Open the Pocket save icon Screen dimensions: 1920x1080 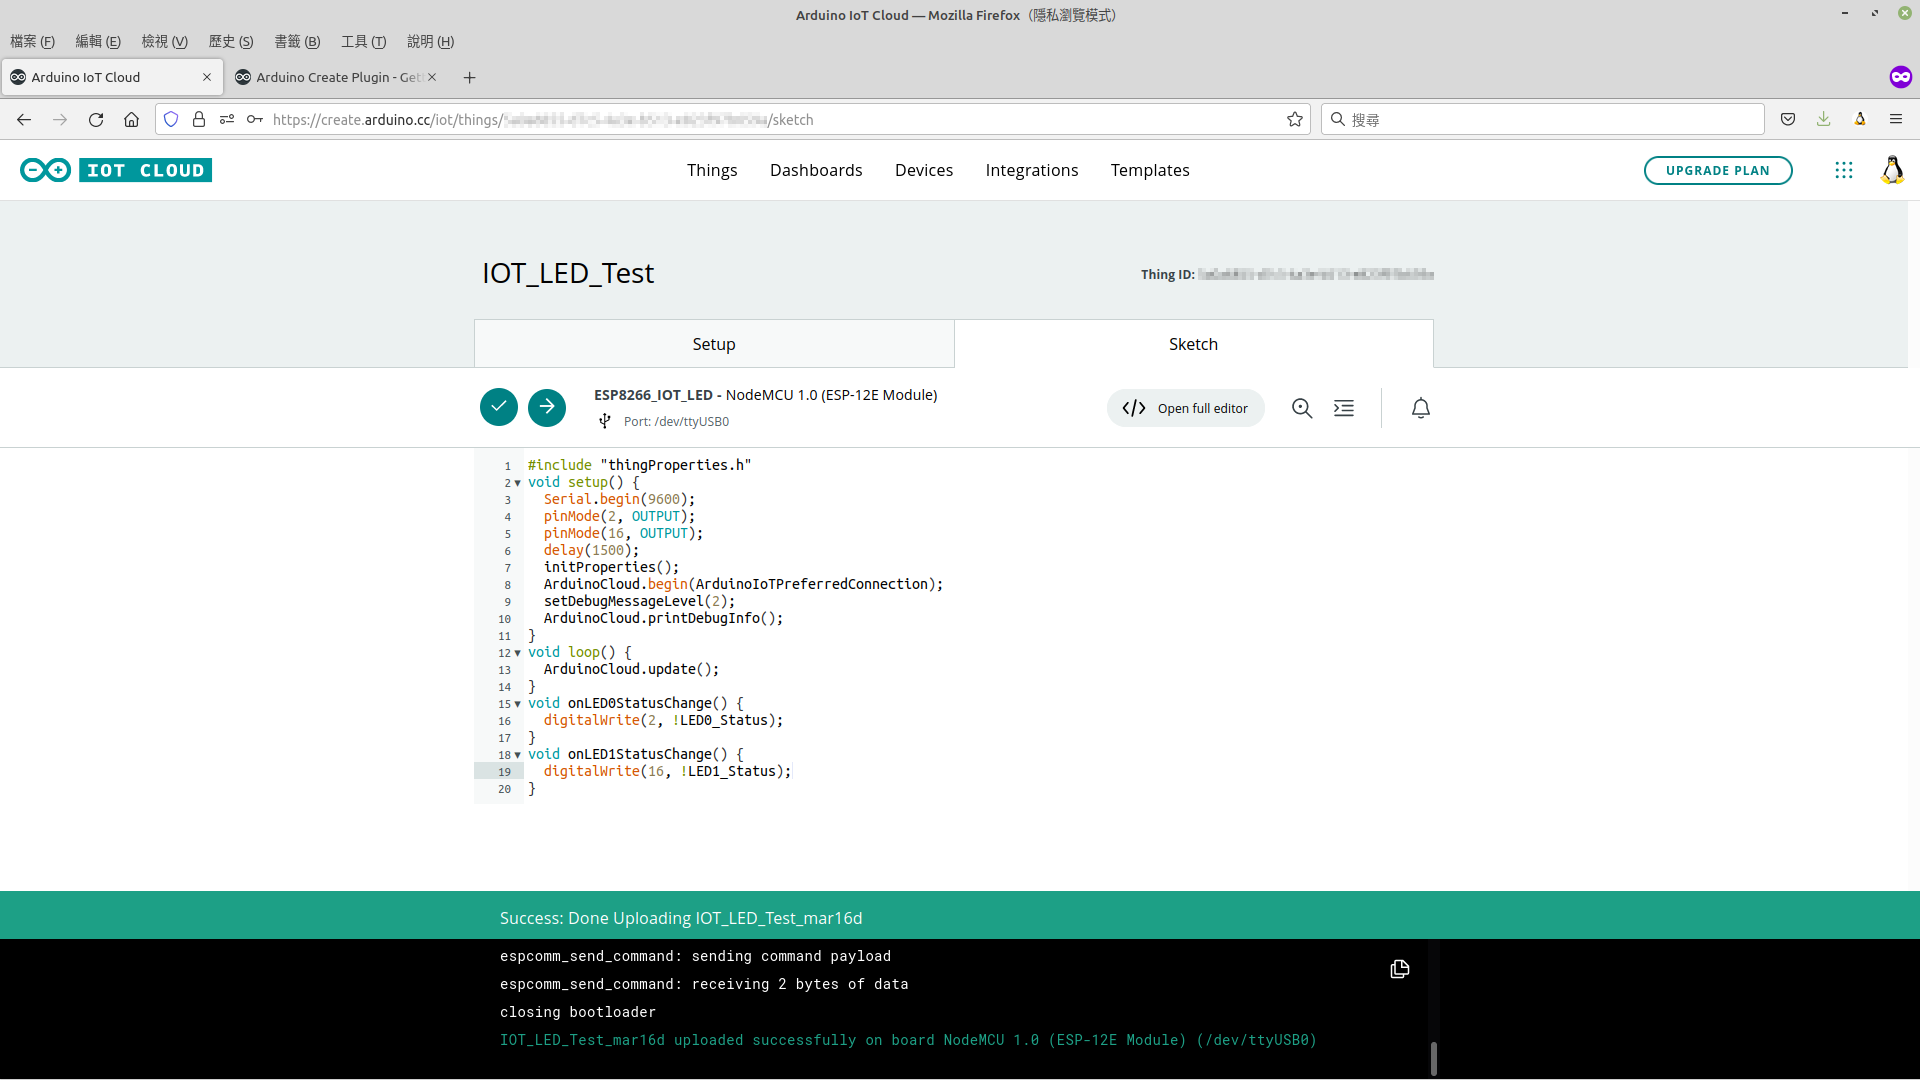[x=1788, y=119]
